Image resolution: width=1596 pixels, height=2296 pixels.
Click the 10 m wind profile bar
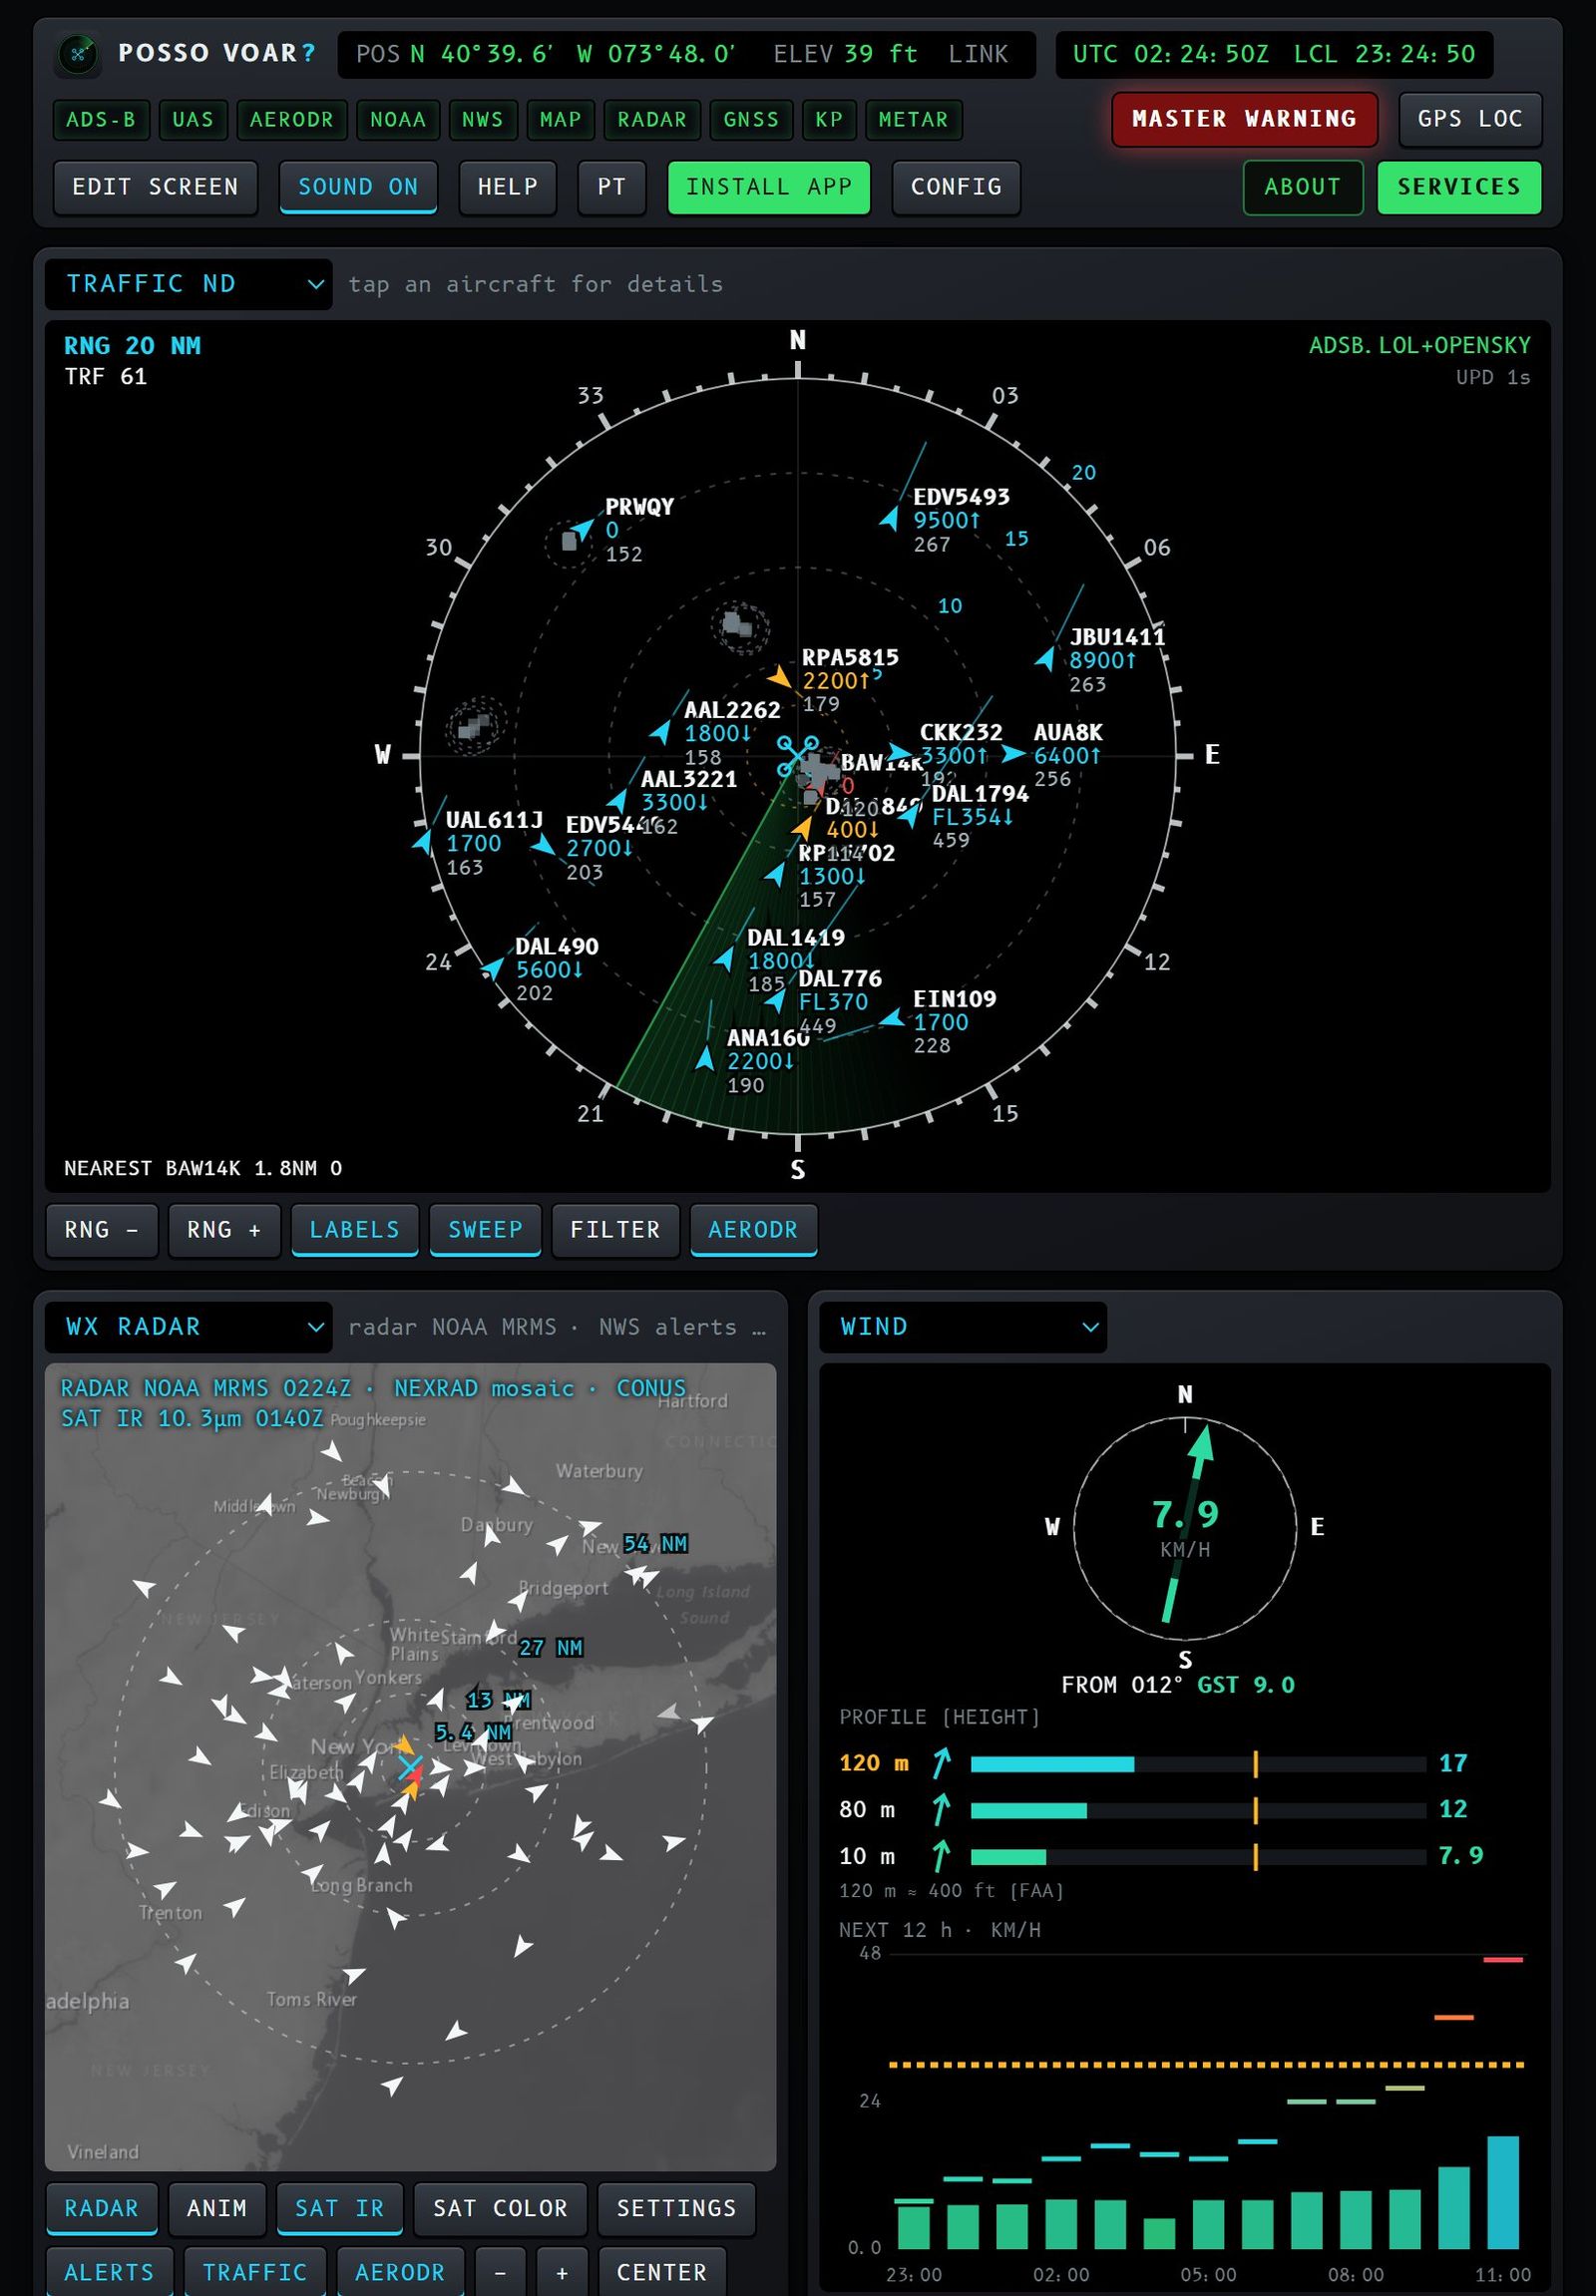(x=1198, y=1857)
